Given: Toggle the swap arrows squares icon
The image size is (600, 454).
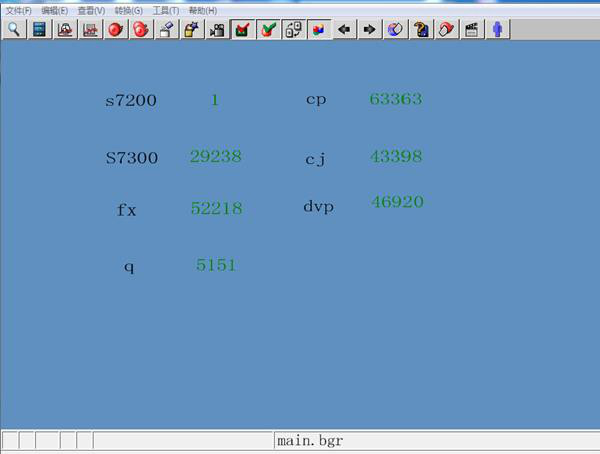Looking at the screenshot, I should (x=294, y=29).
